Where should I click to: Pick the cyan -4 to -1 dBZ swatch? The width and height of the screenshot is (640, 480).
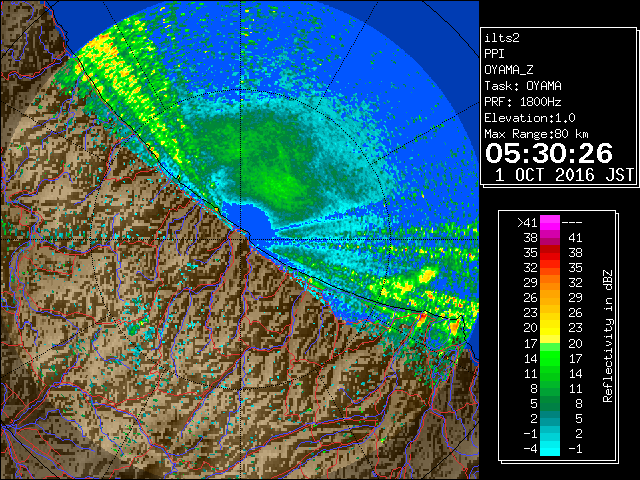[550, 448]
